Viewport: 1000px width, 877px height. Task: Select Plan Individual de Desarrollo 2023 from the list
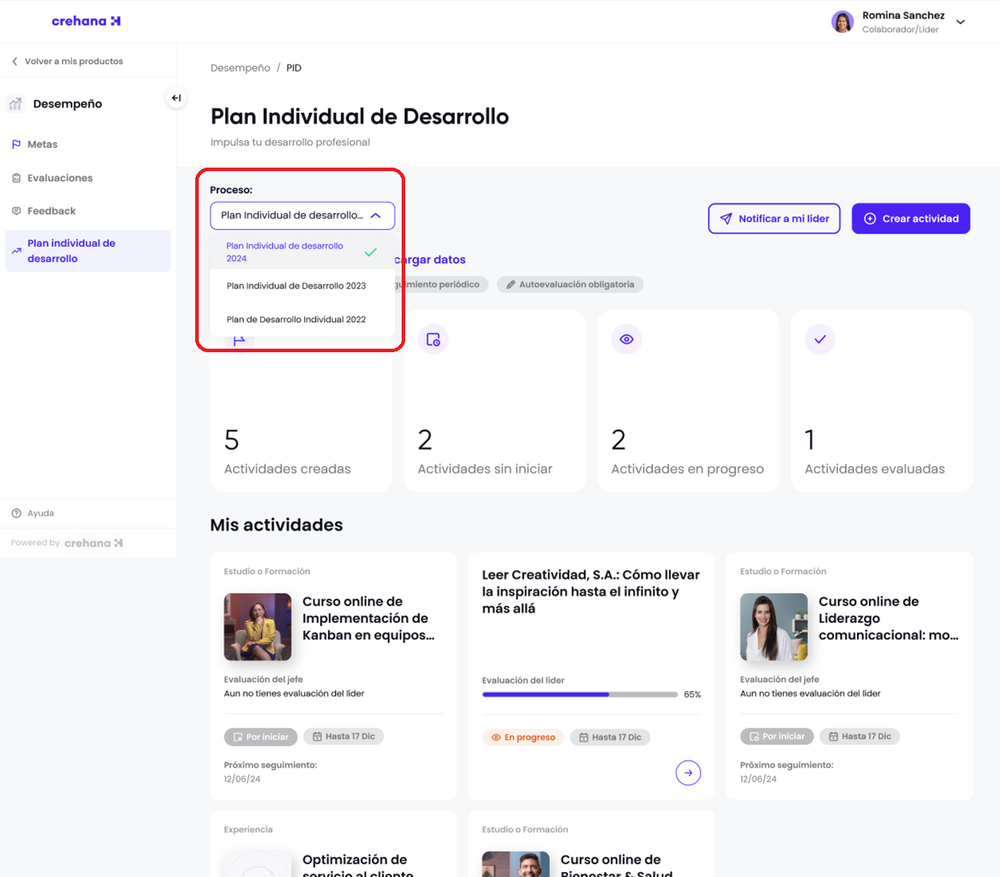(295, 287)
